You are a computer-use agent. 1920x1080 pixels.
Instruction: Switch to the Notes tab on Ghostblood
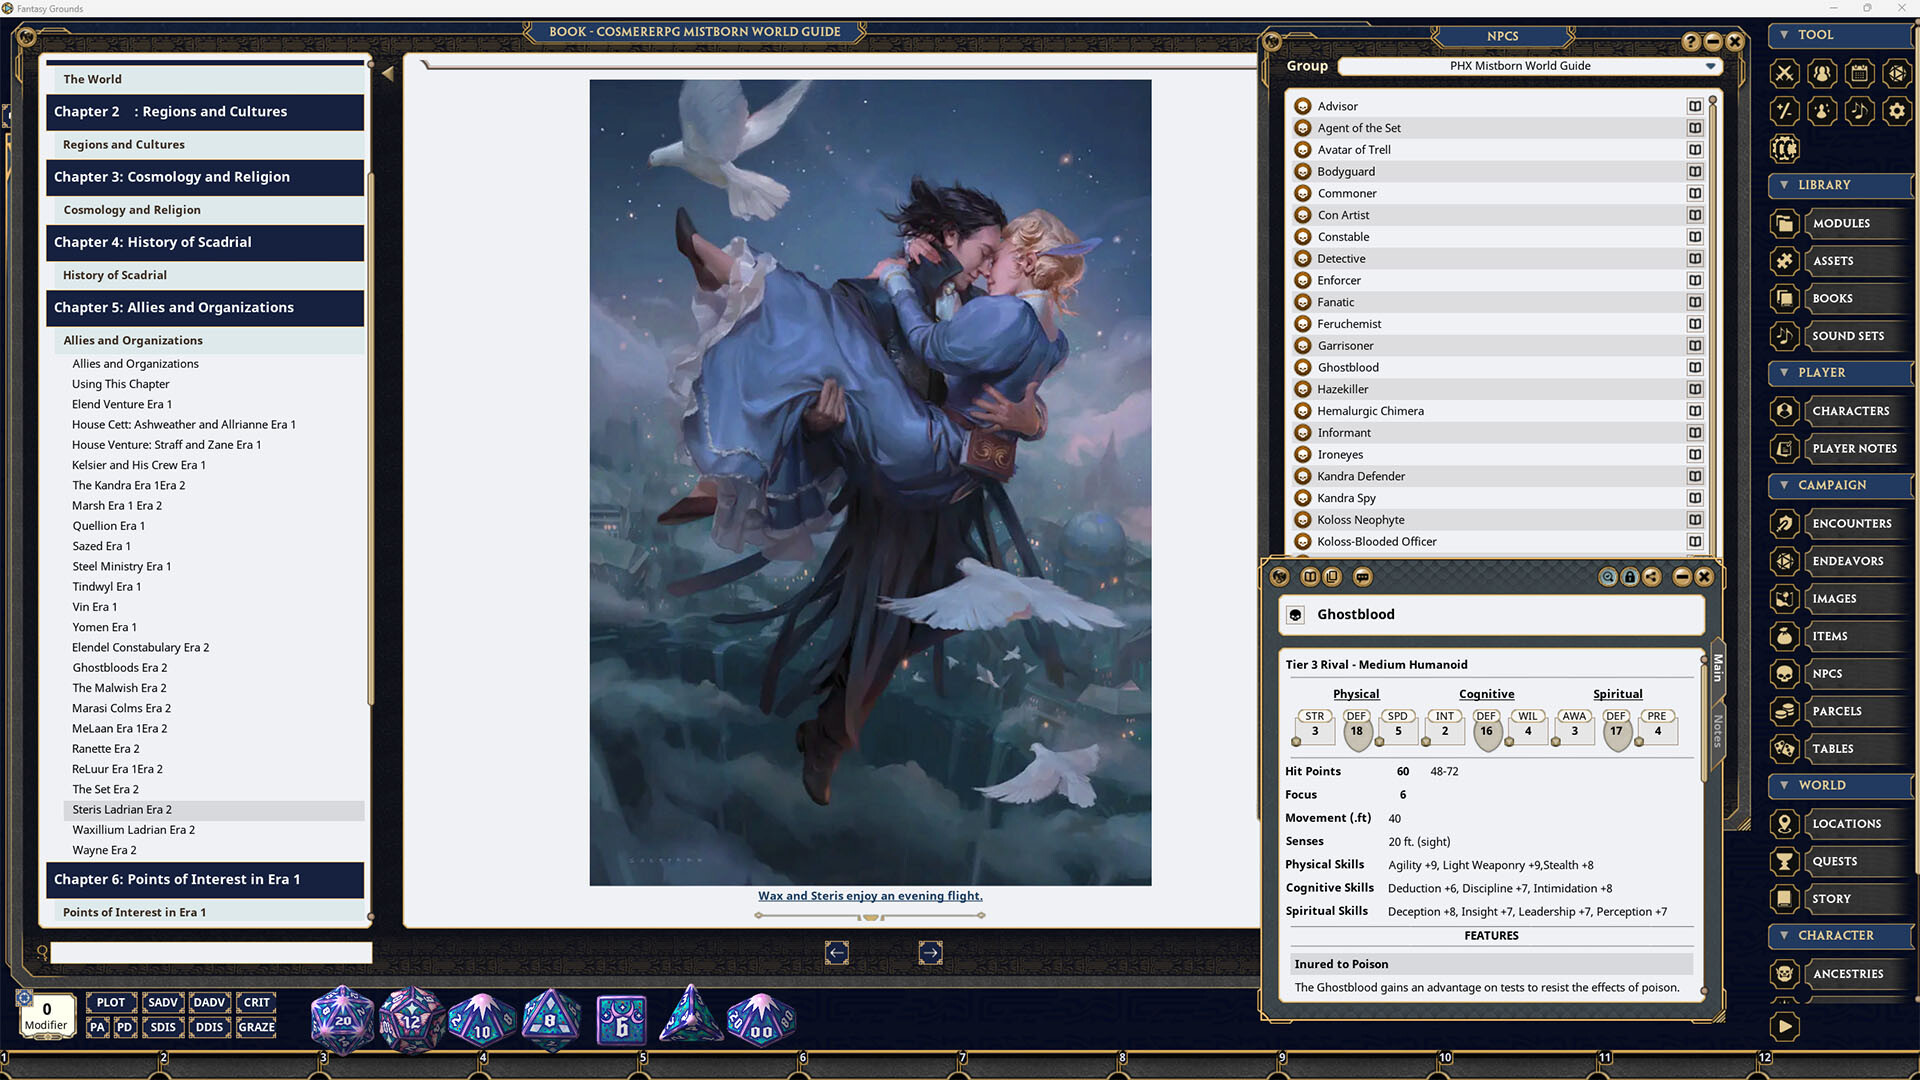1718,731
